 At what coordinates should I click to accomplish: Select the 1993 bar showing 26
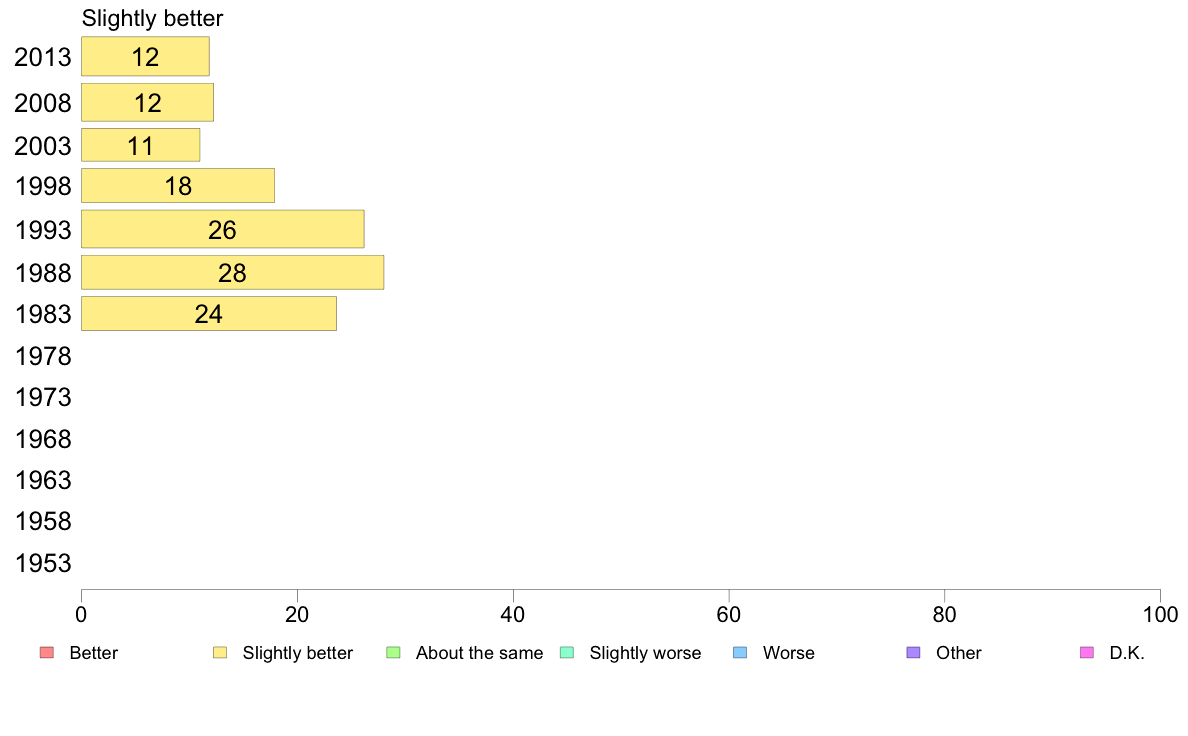223,229
